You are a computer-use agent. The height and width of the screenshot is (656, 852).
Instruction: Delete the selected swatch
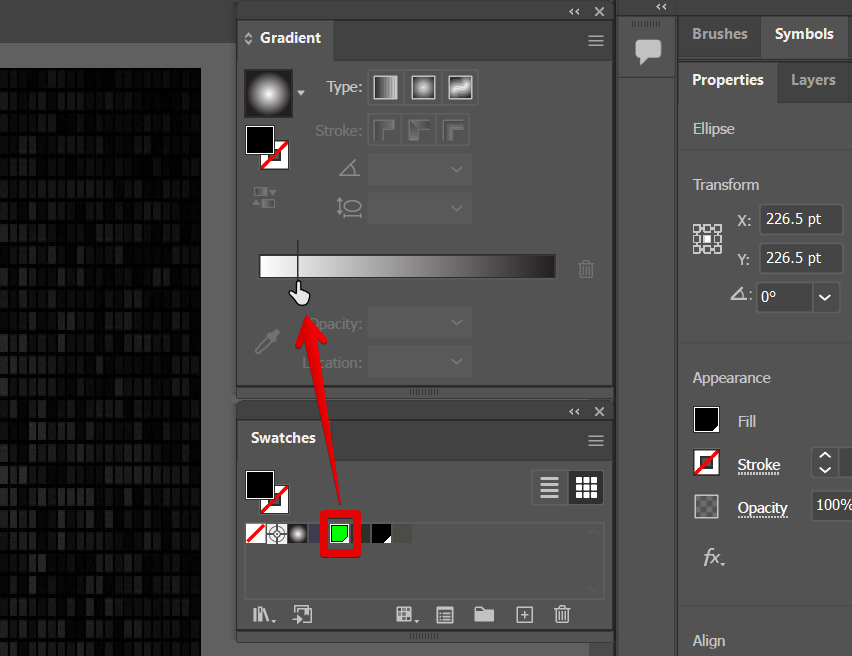coord(562,615)
